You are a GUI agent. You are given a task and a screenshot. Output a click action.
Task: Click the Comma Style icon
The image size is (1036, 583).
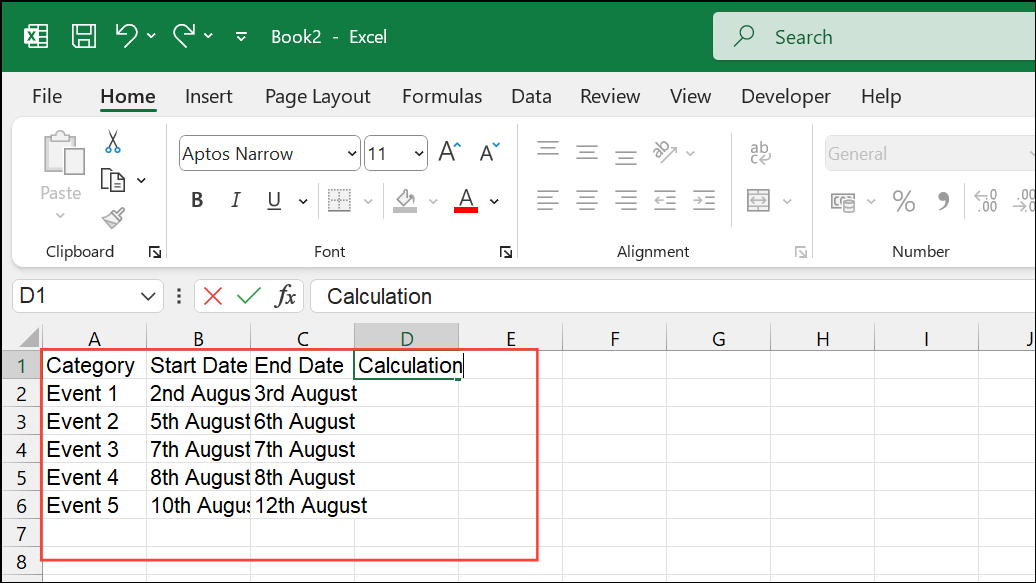(942, 200)
